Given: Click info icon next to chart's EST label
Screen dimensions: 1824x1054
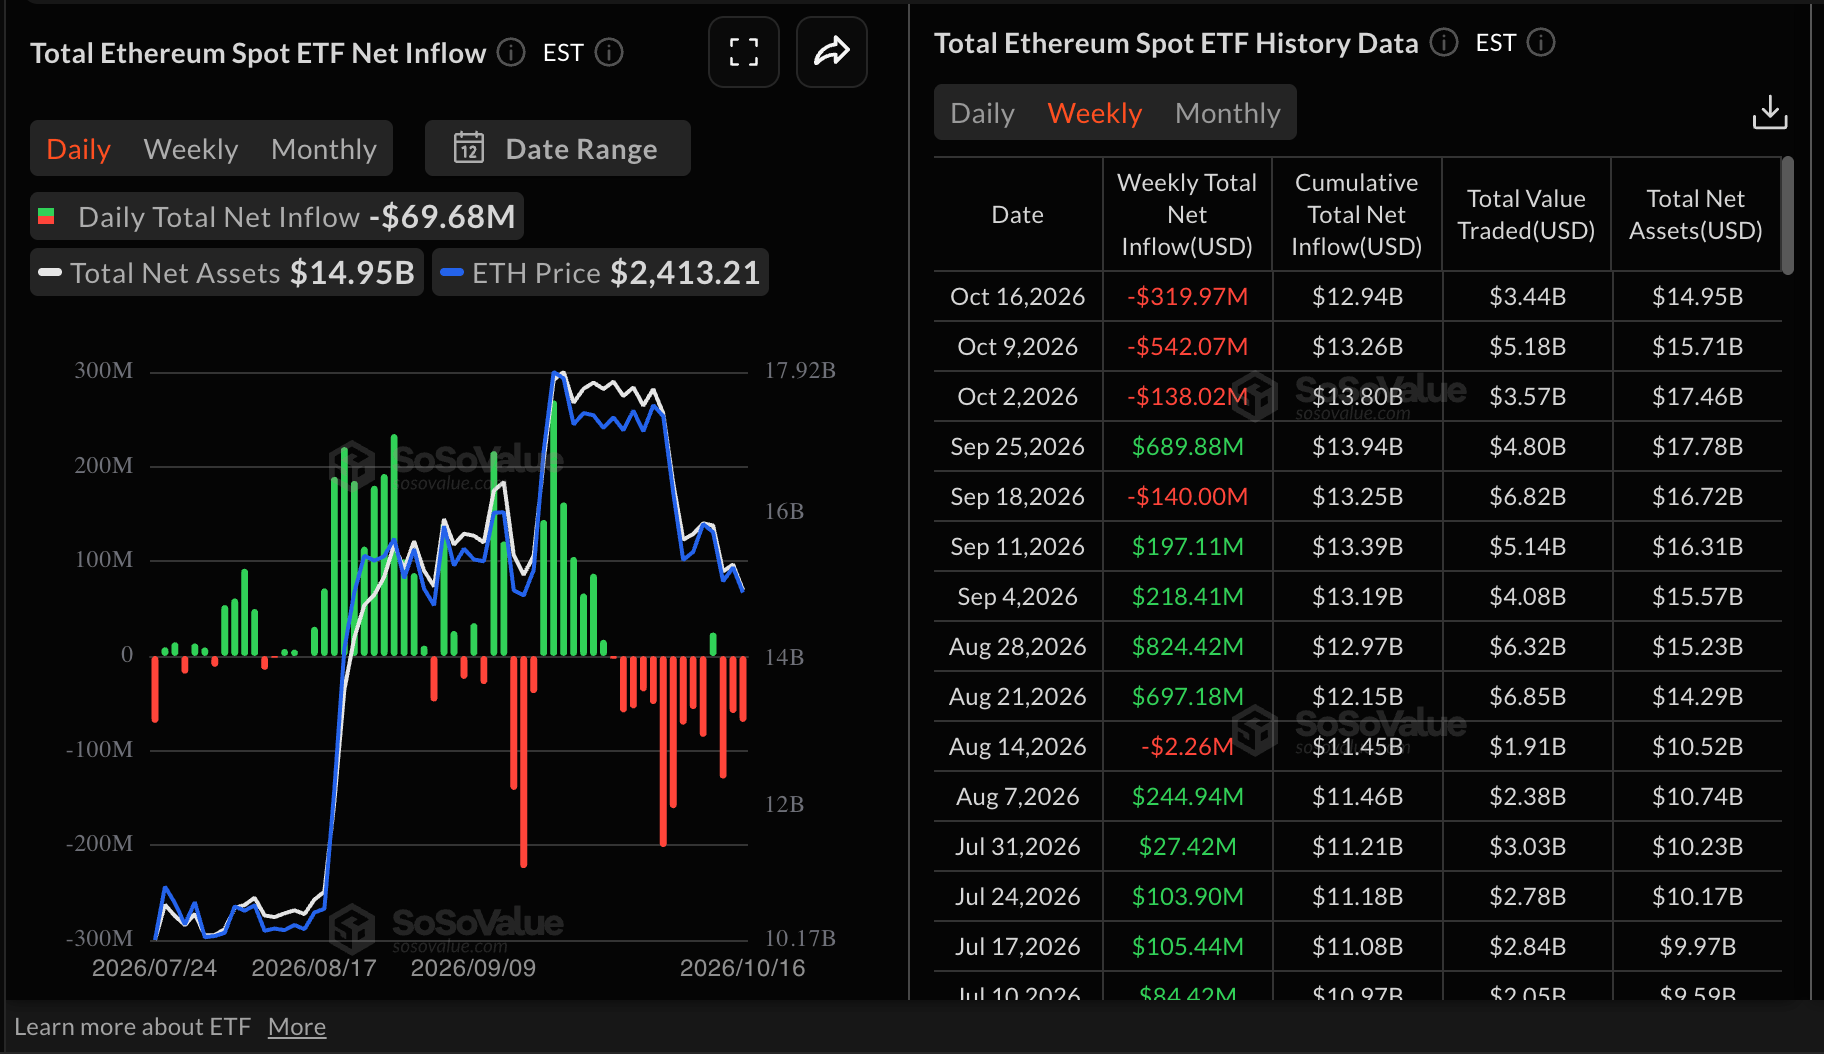Looking at the screenshot, I should 609,52.
